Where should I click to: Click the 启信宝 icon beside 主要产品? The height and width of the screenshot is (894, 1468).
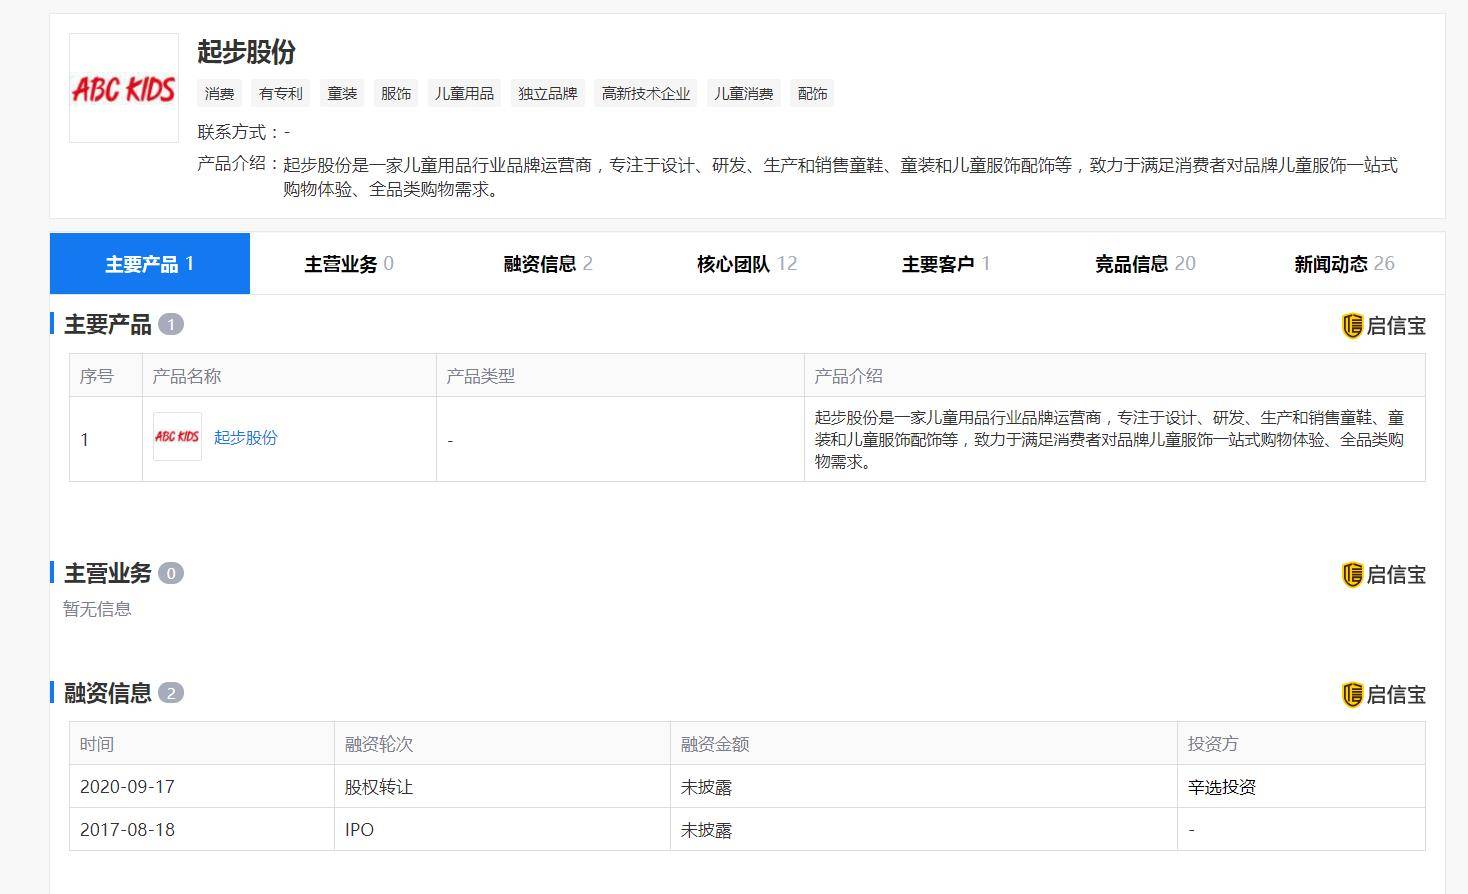(1384, 324)
